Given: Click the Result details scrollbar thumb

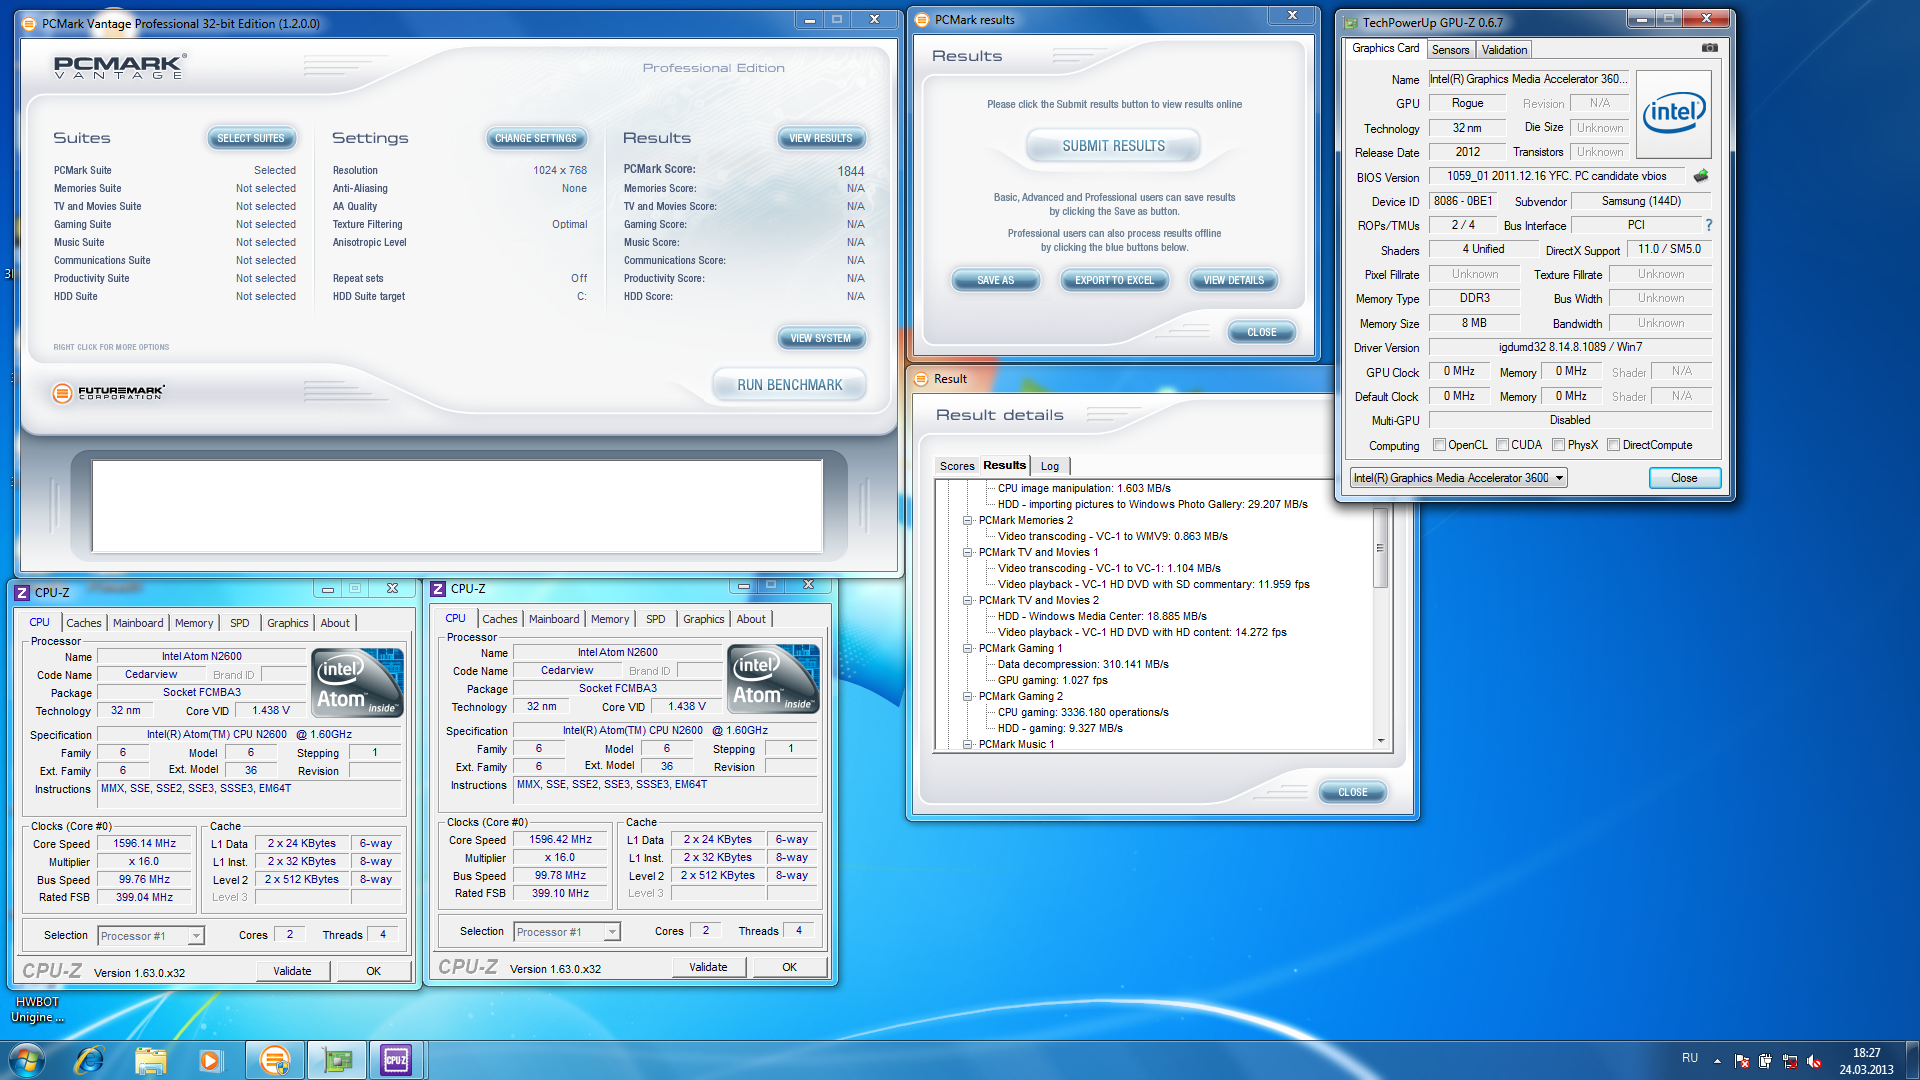Looking at the screenshot, I should (x=1380, y=548).
